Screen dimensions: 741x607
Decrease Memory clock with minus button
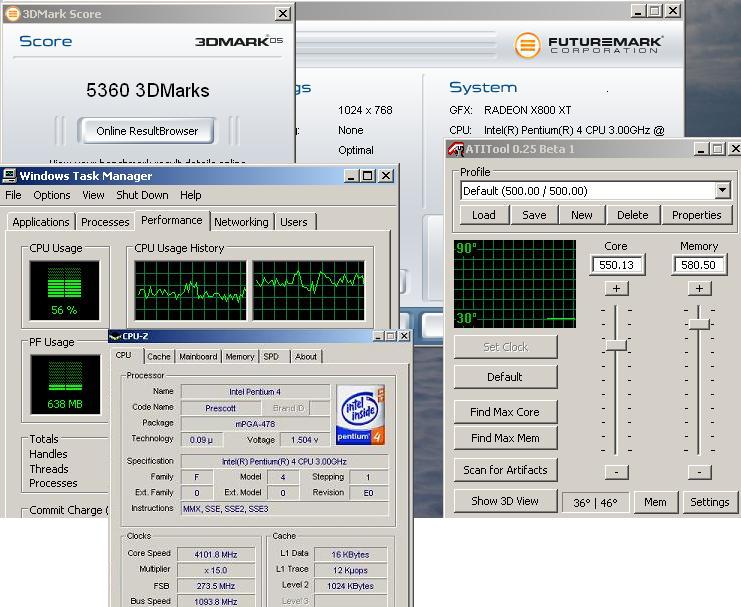point(699,472)
